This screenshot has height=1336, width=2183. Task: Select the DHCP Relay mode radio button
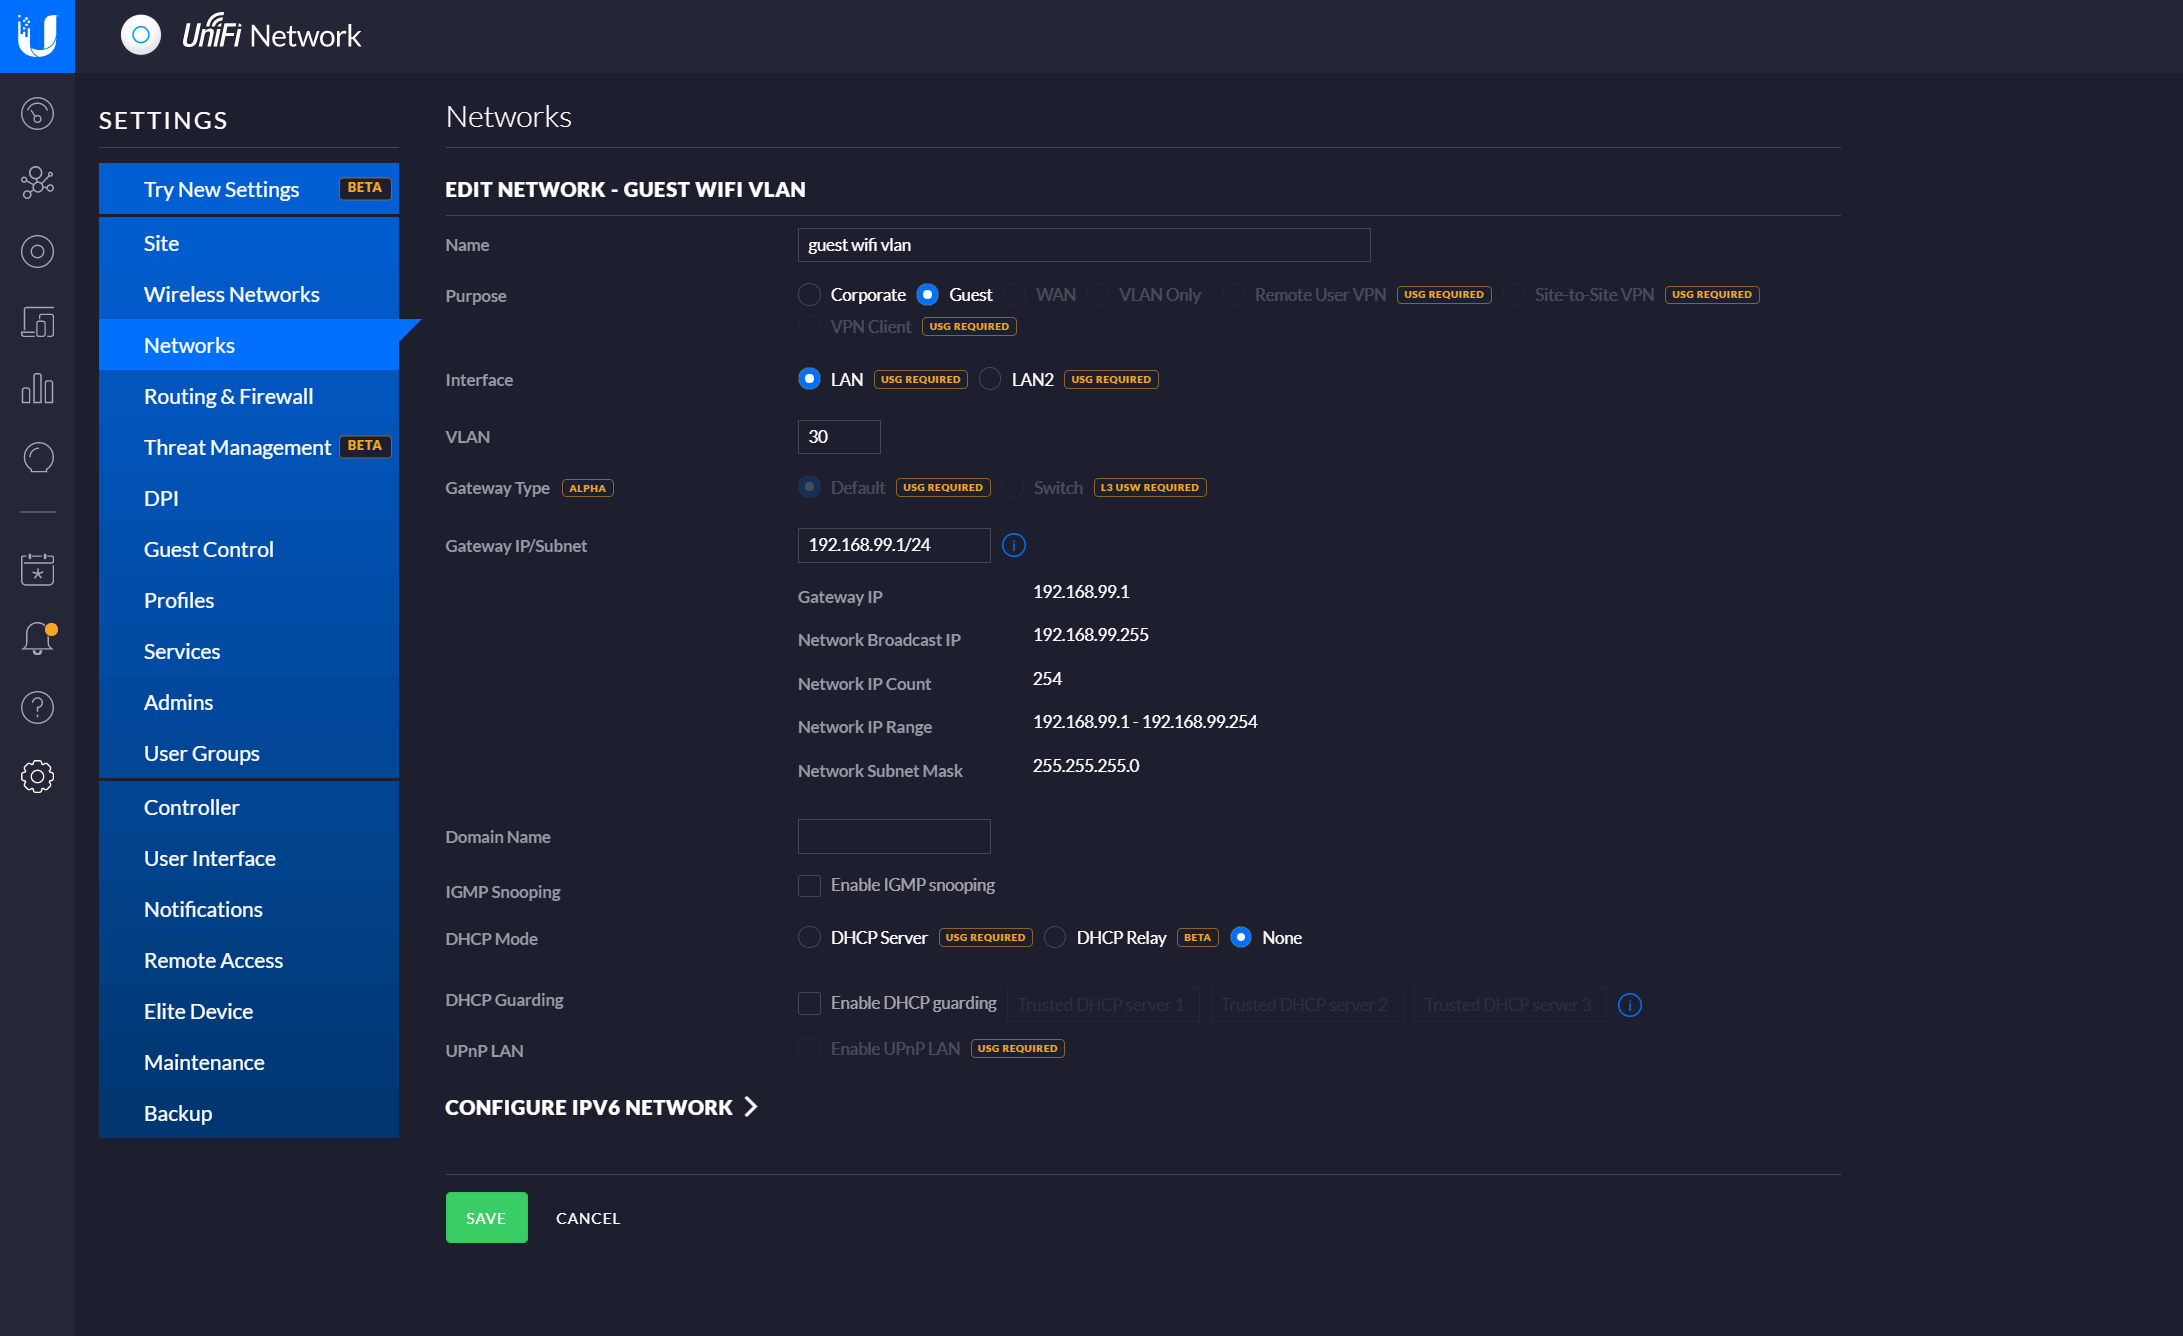(x=1055, y=938)
